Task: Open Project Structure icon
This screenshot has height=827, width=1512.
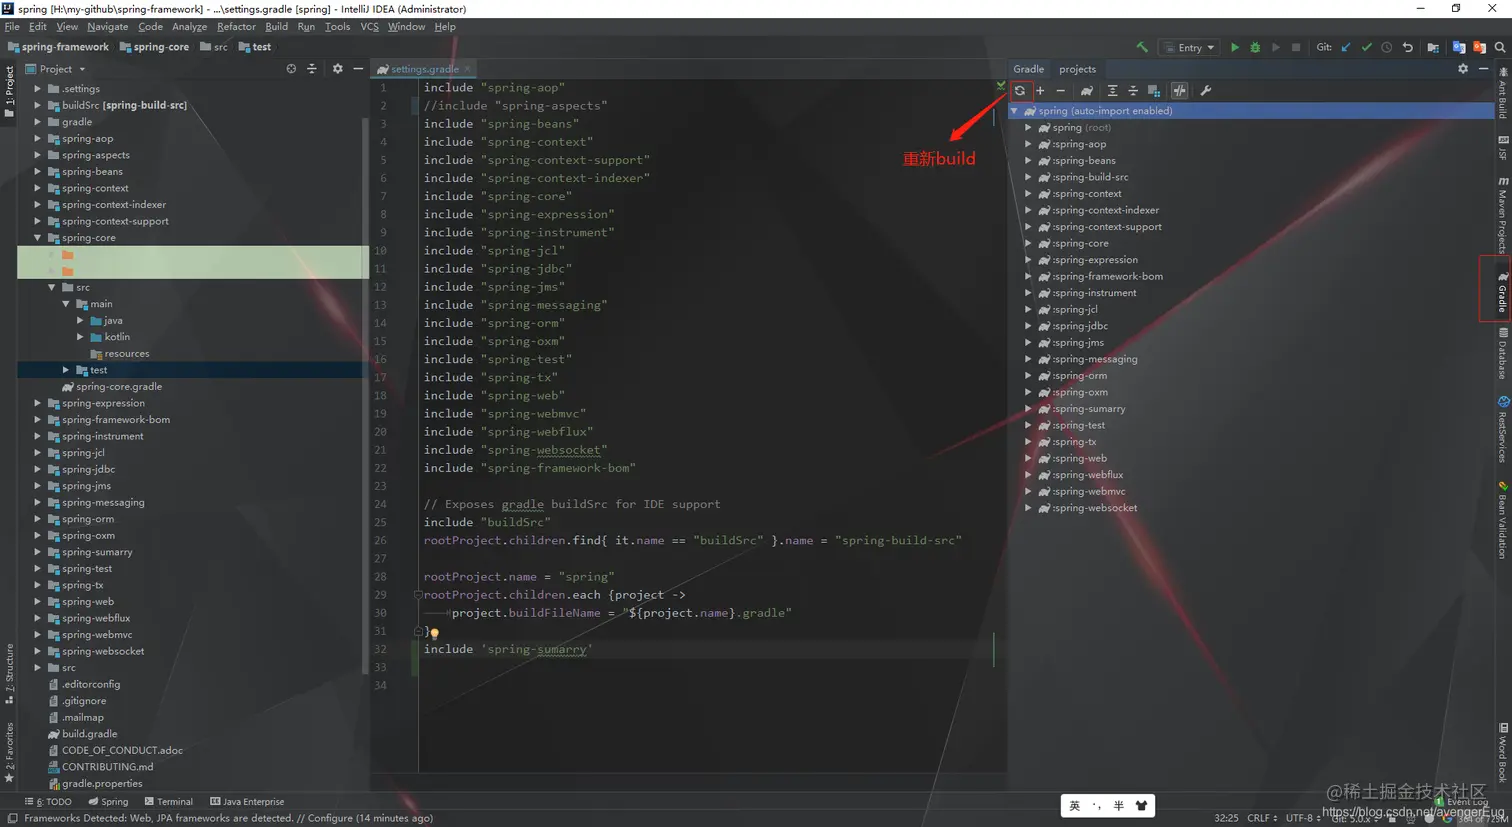Action: pos(1433,47)
